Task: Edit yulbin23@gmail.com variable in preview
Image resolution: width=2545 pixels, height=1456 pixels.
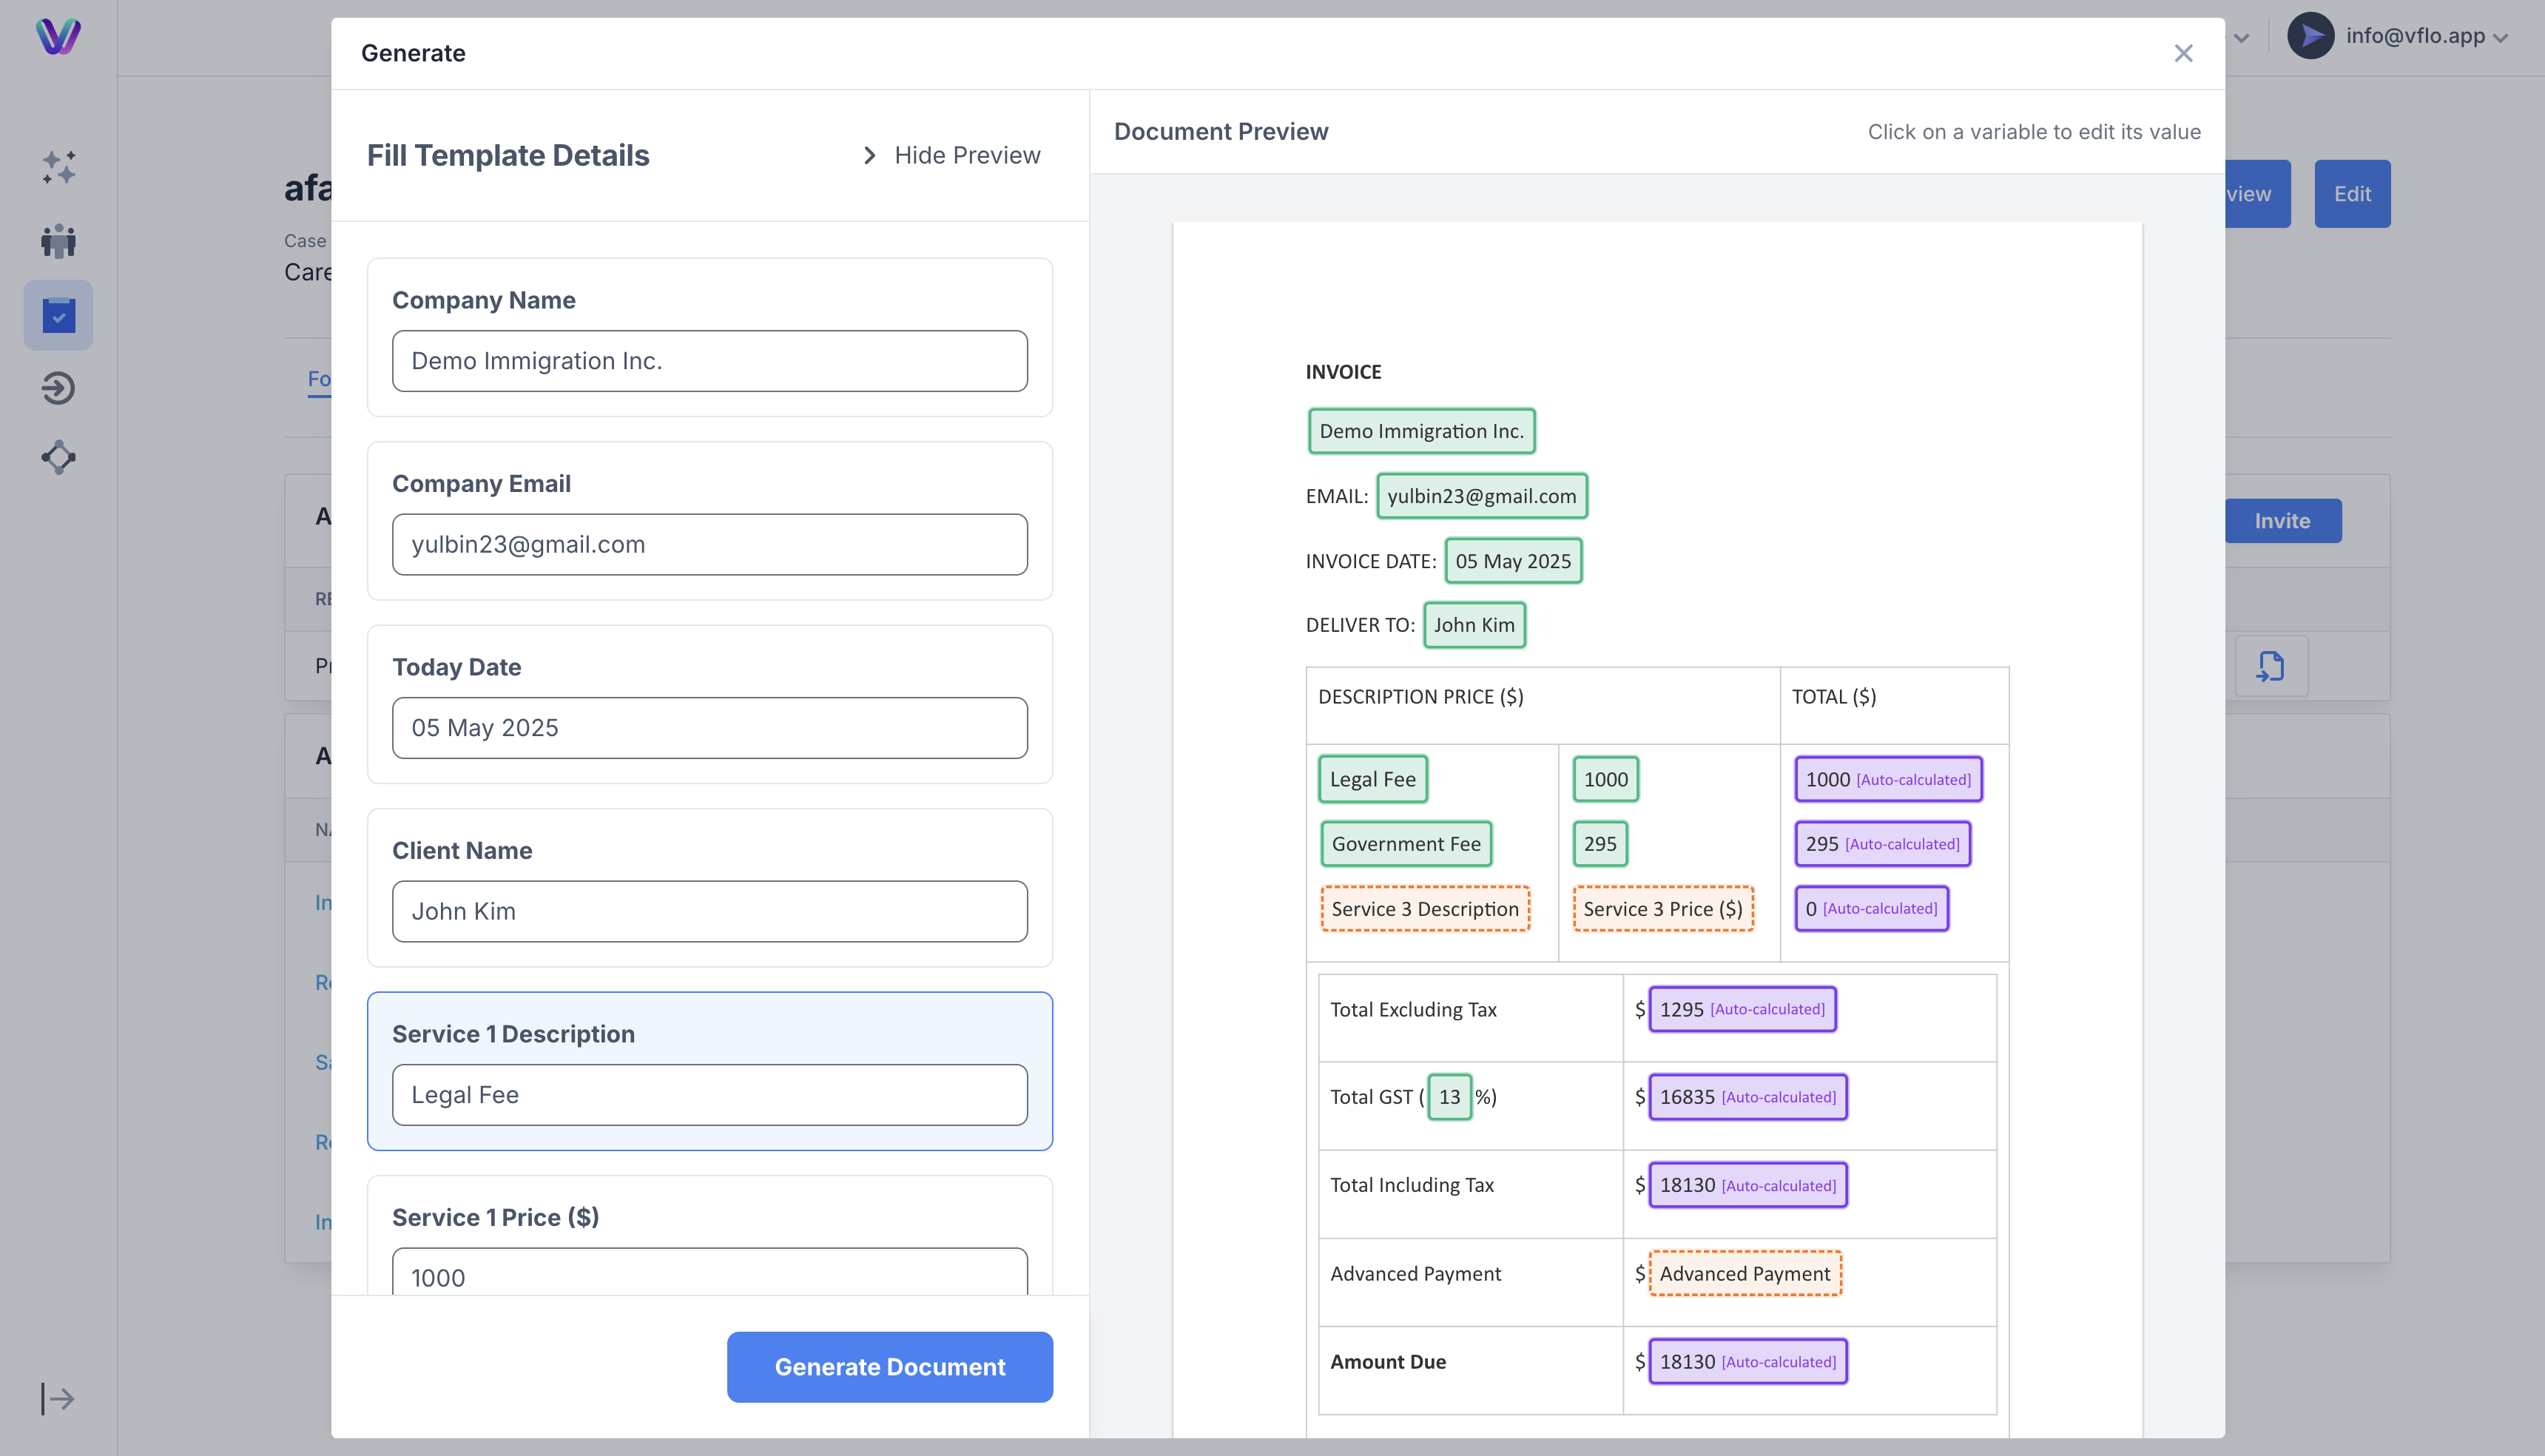Action: click(1481, 496)
